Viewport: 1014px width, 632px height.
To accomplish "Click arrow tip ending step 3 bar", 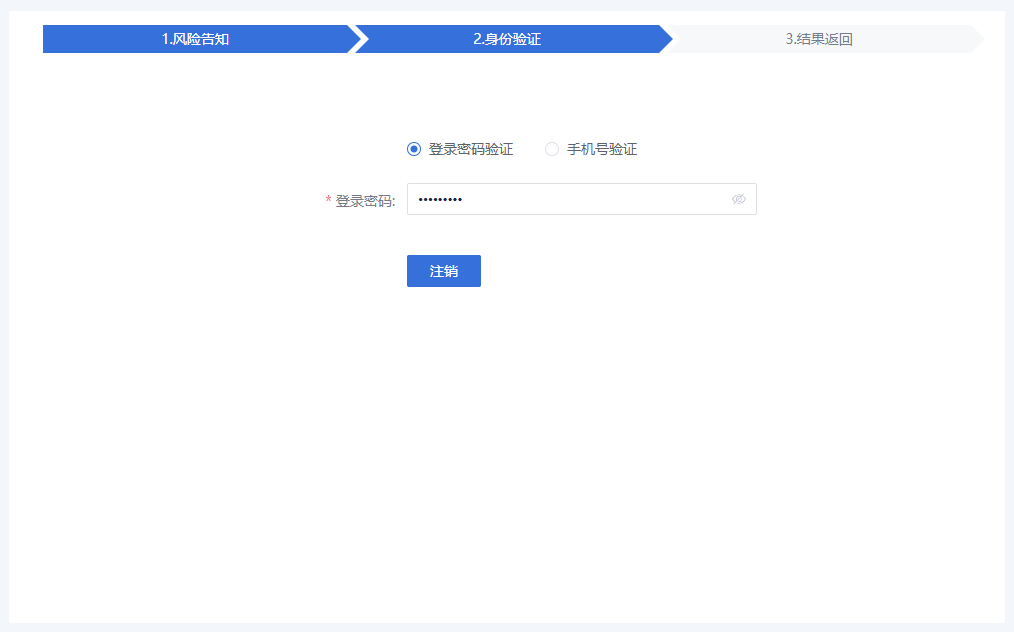I will coord(979,39).
